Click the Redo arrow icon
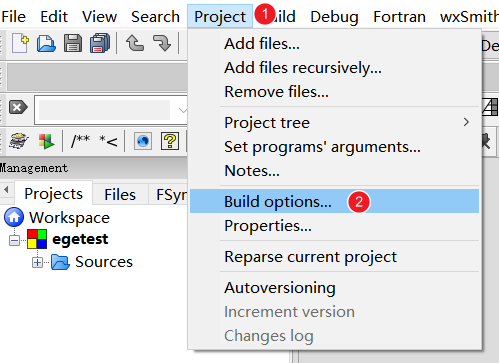 point(162,43)
